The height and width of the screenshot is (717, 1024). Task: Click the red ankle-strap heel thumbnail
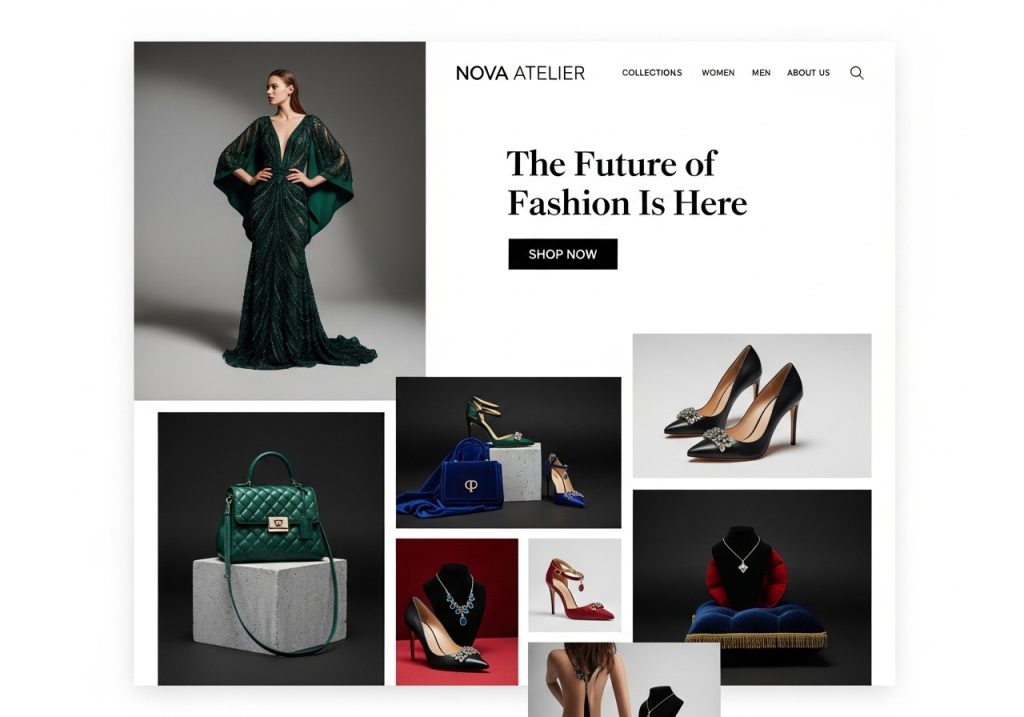575,585
